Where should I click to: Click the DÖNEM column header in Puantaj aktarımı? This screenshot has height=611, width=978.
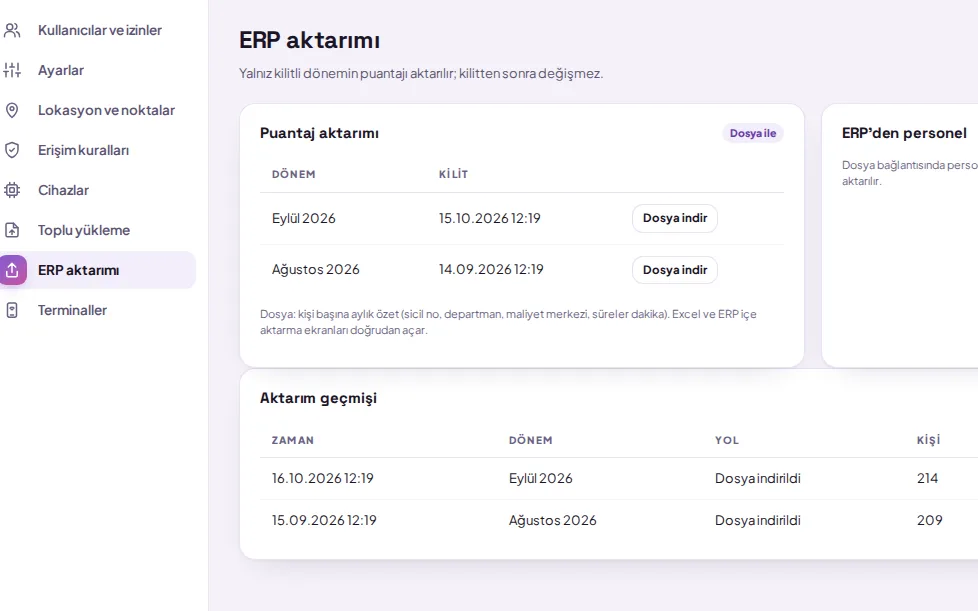coord(294,175)
